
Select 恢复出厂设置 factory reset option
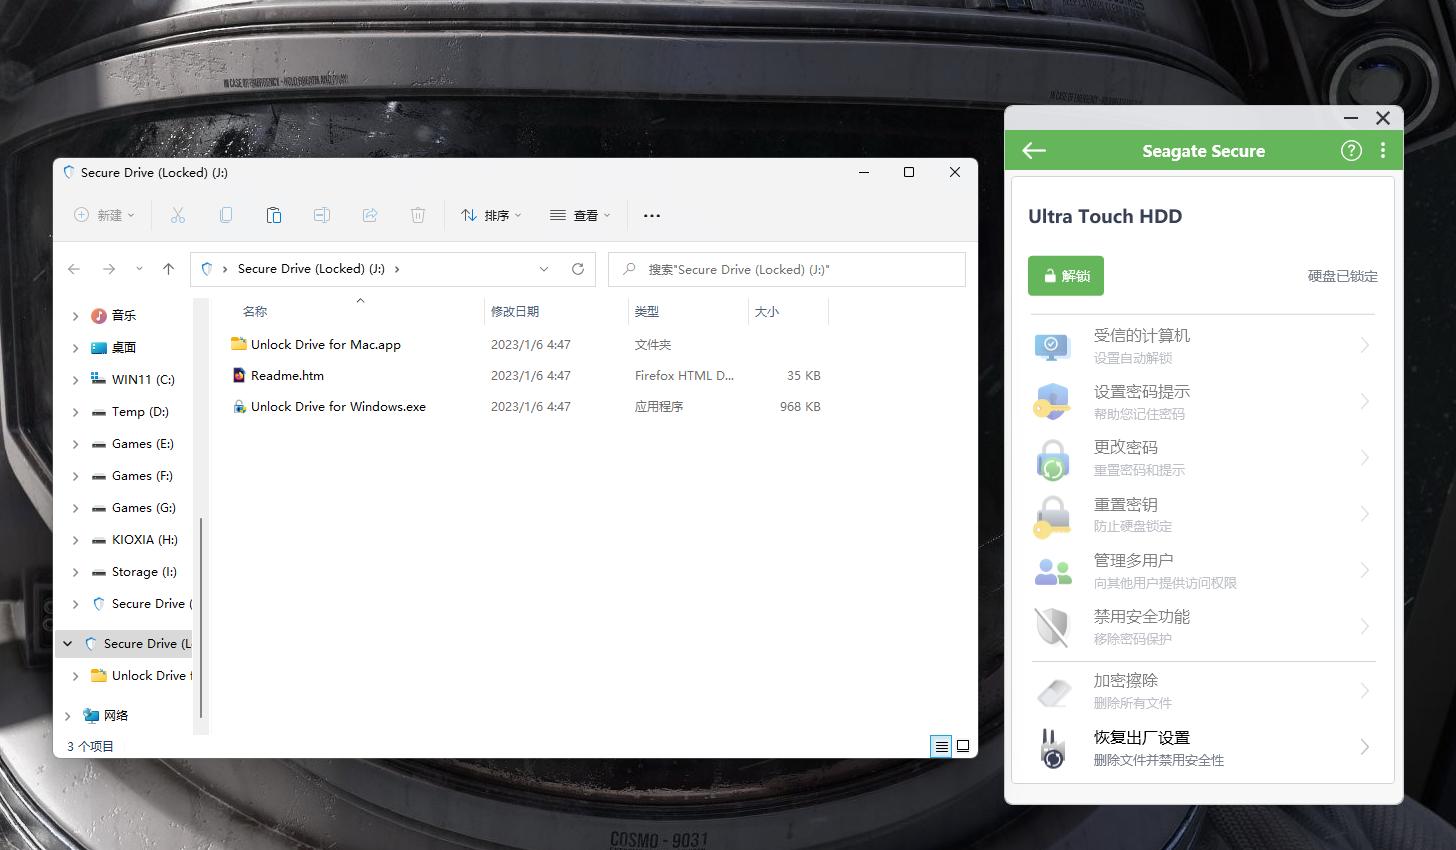pyautogui.click(x=1202, y=747)
